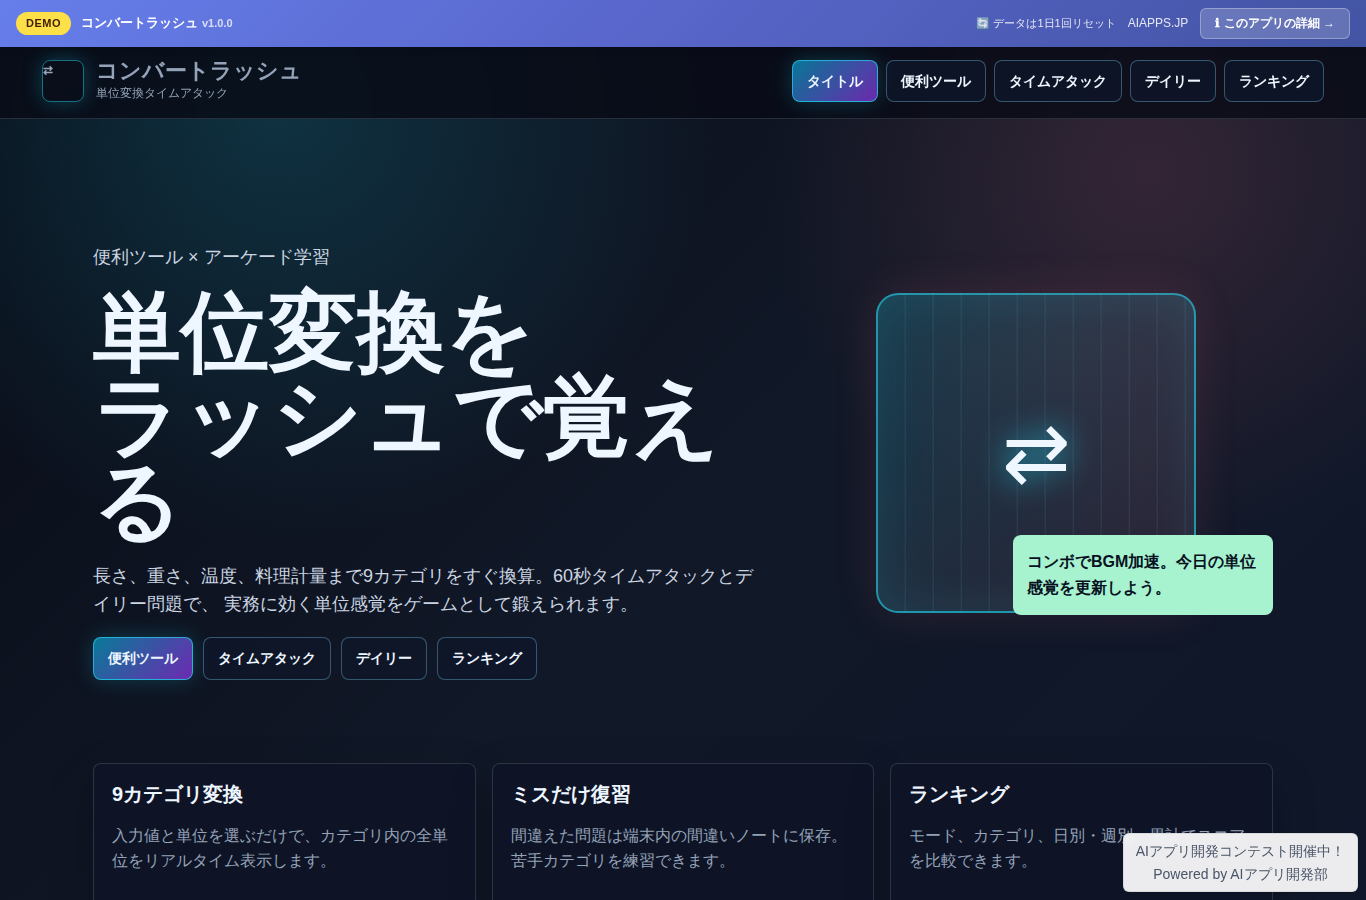The image size is (1366, 900).
Task: Click the green コンボでBGM加速 tip bubble
Action: (1143, 575)
